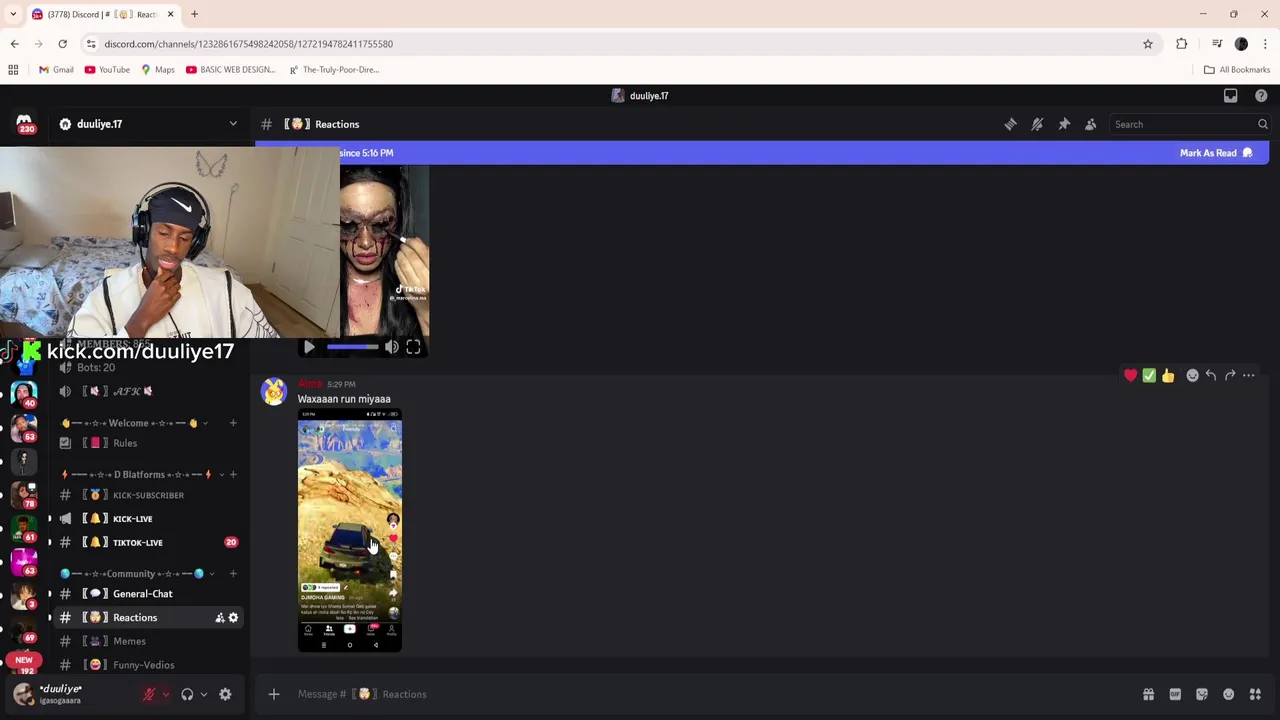The height and width of the screenshot is (720, 1280).
Task: Open the Discord help question-mark icon
Action: click(x=1261, y=96)
